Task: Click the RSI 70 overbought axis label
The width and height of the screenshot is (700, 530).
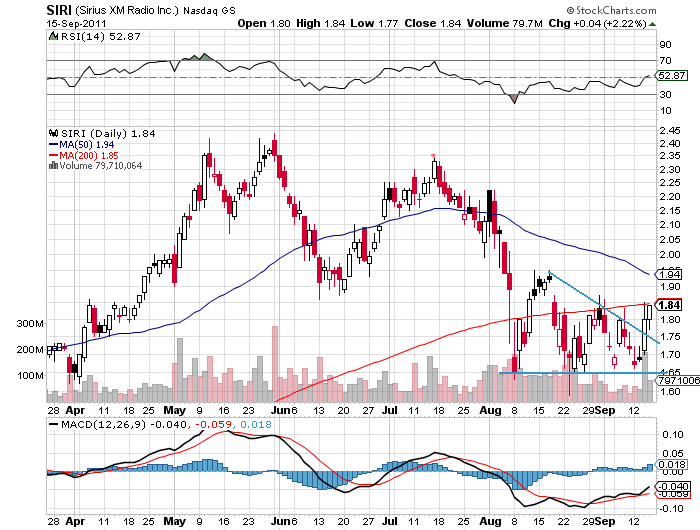Action: coord(665,60)
